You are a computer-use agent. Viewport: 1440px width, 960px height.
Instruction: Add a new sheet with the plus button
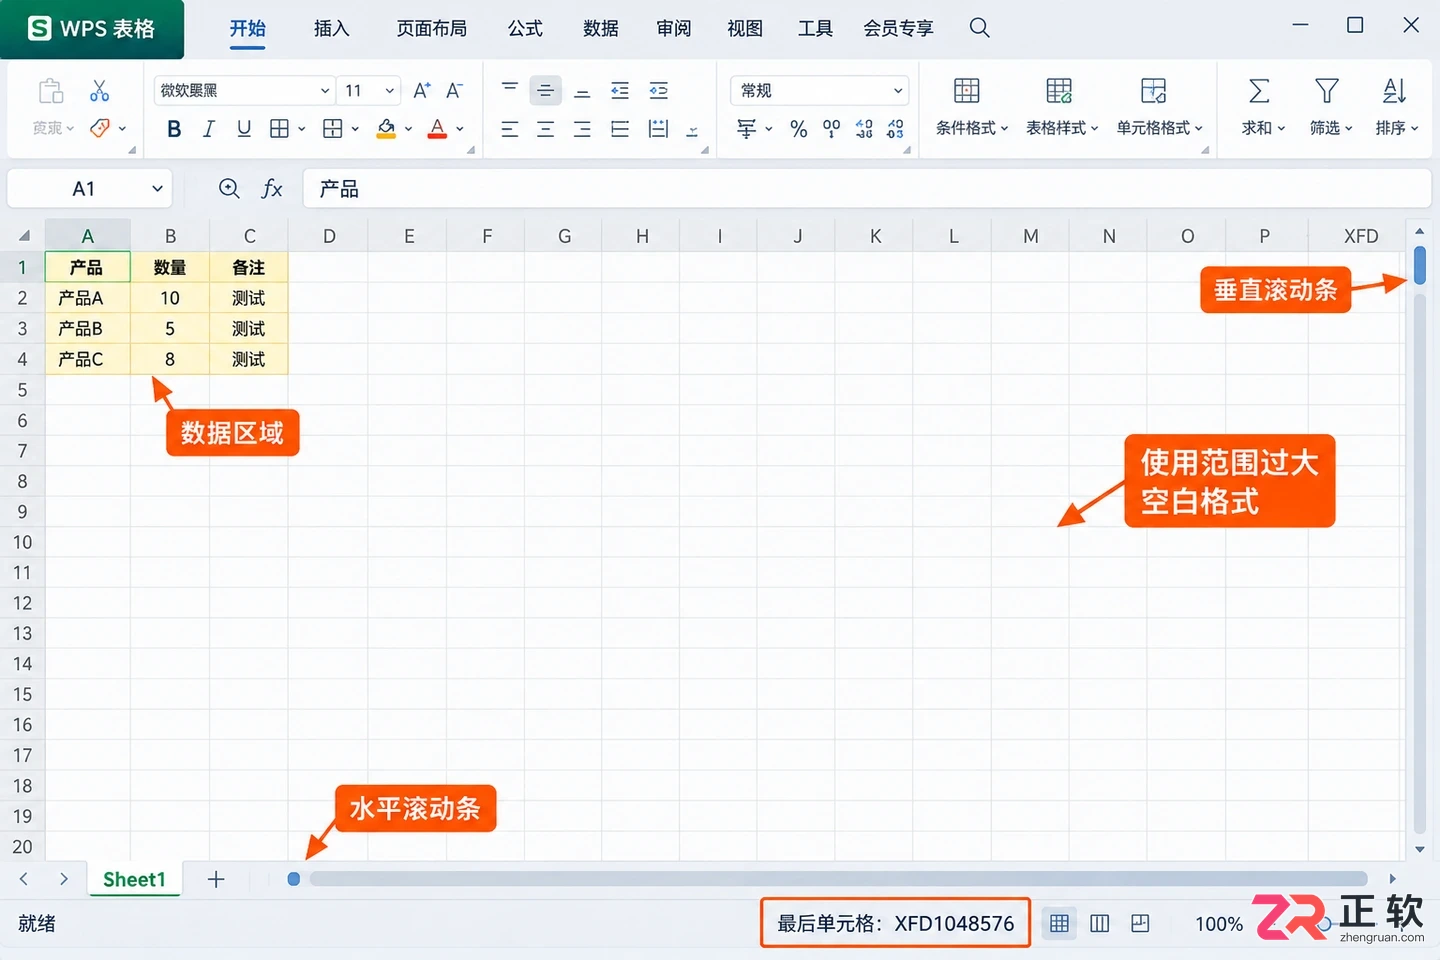[216, 879]
